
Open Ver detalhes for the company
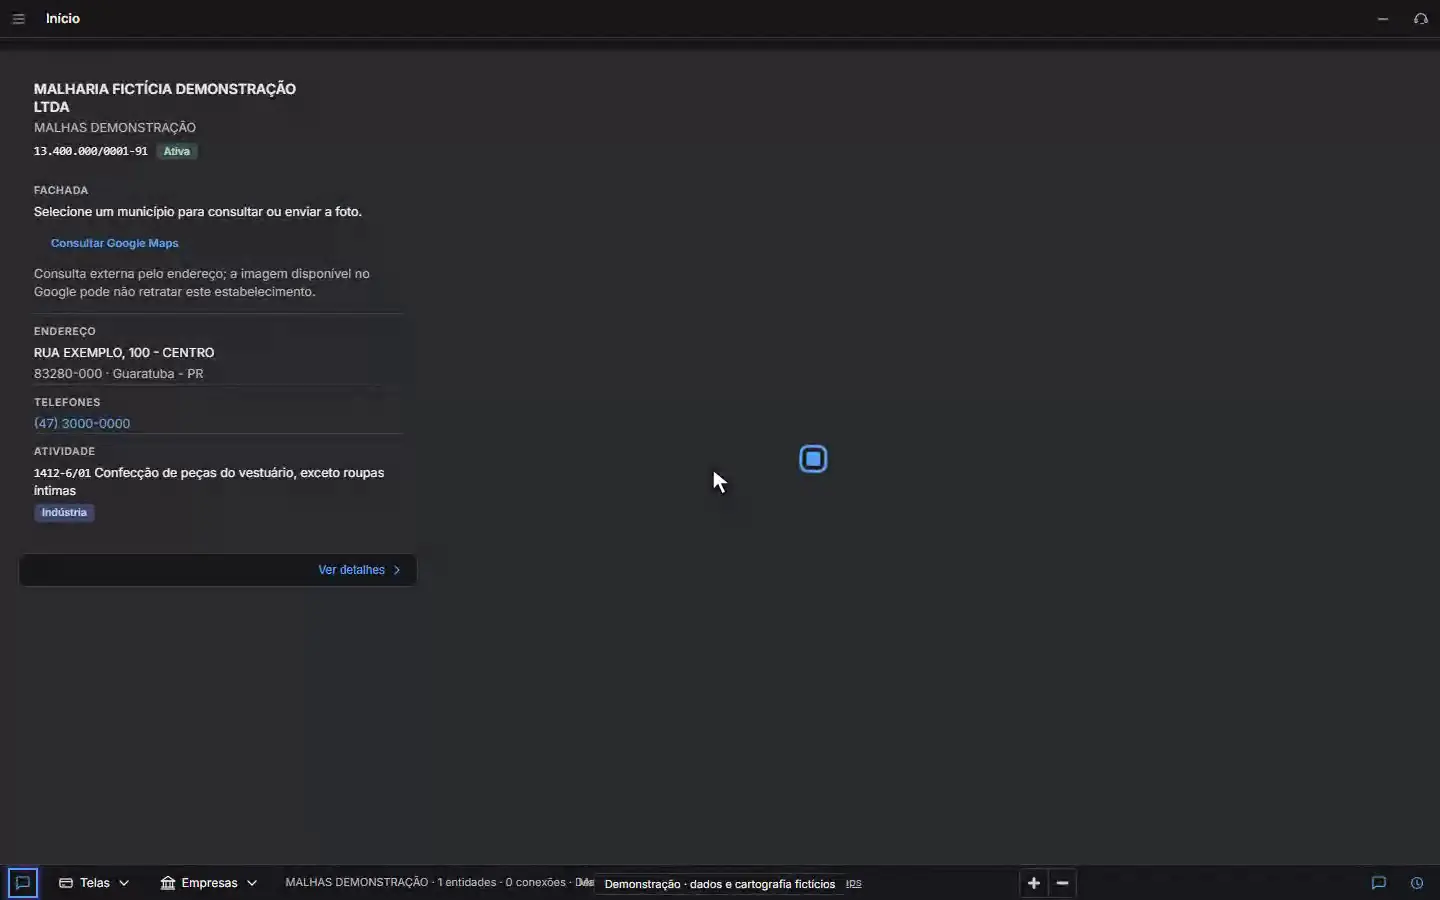tap(359, 570)
